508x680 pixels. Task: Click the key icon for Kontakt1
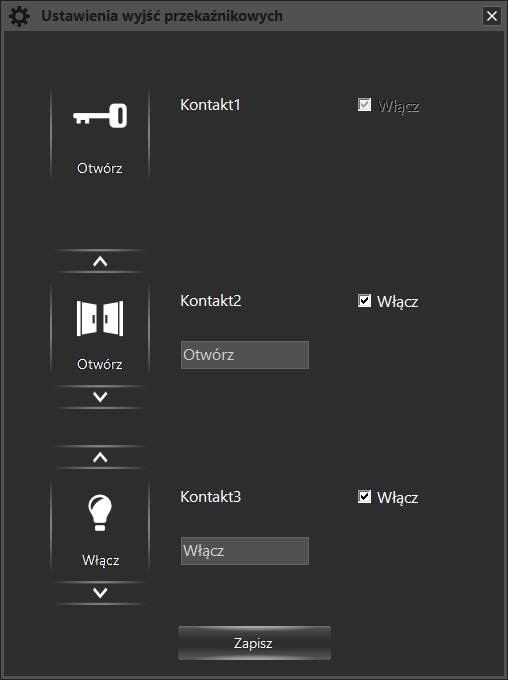click(100, 116)
